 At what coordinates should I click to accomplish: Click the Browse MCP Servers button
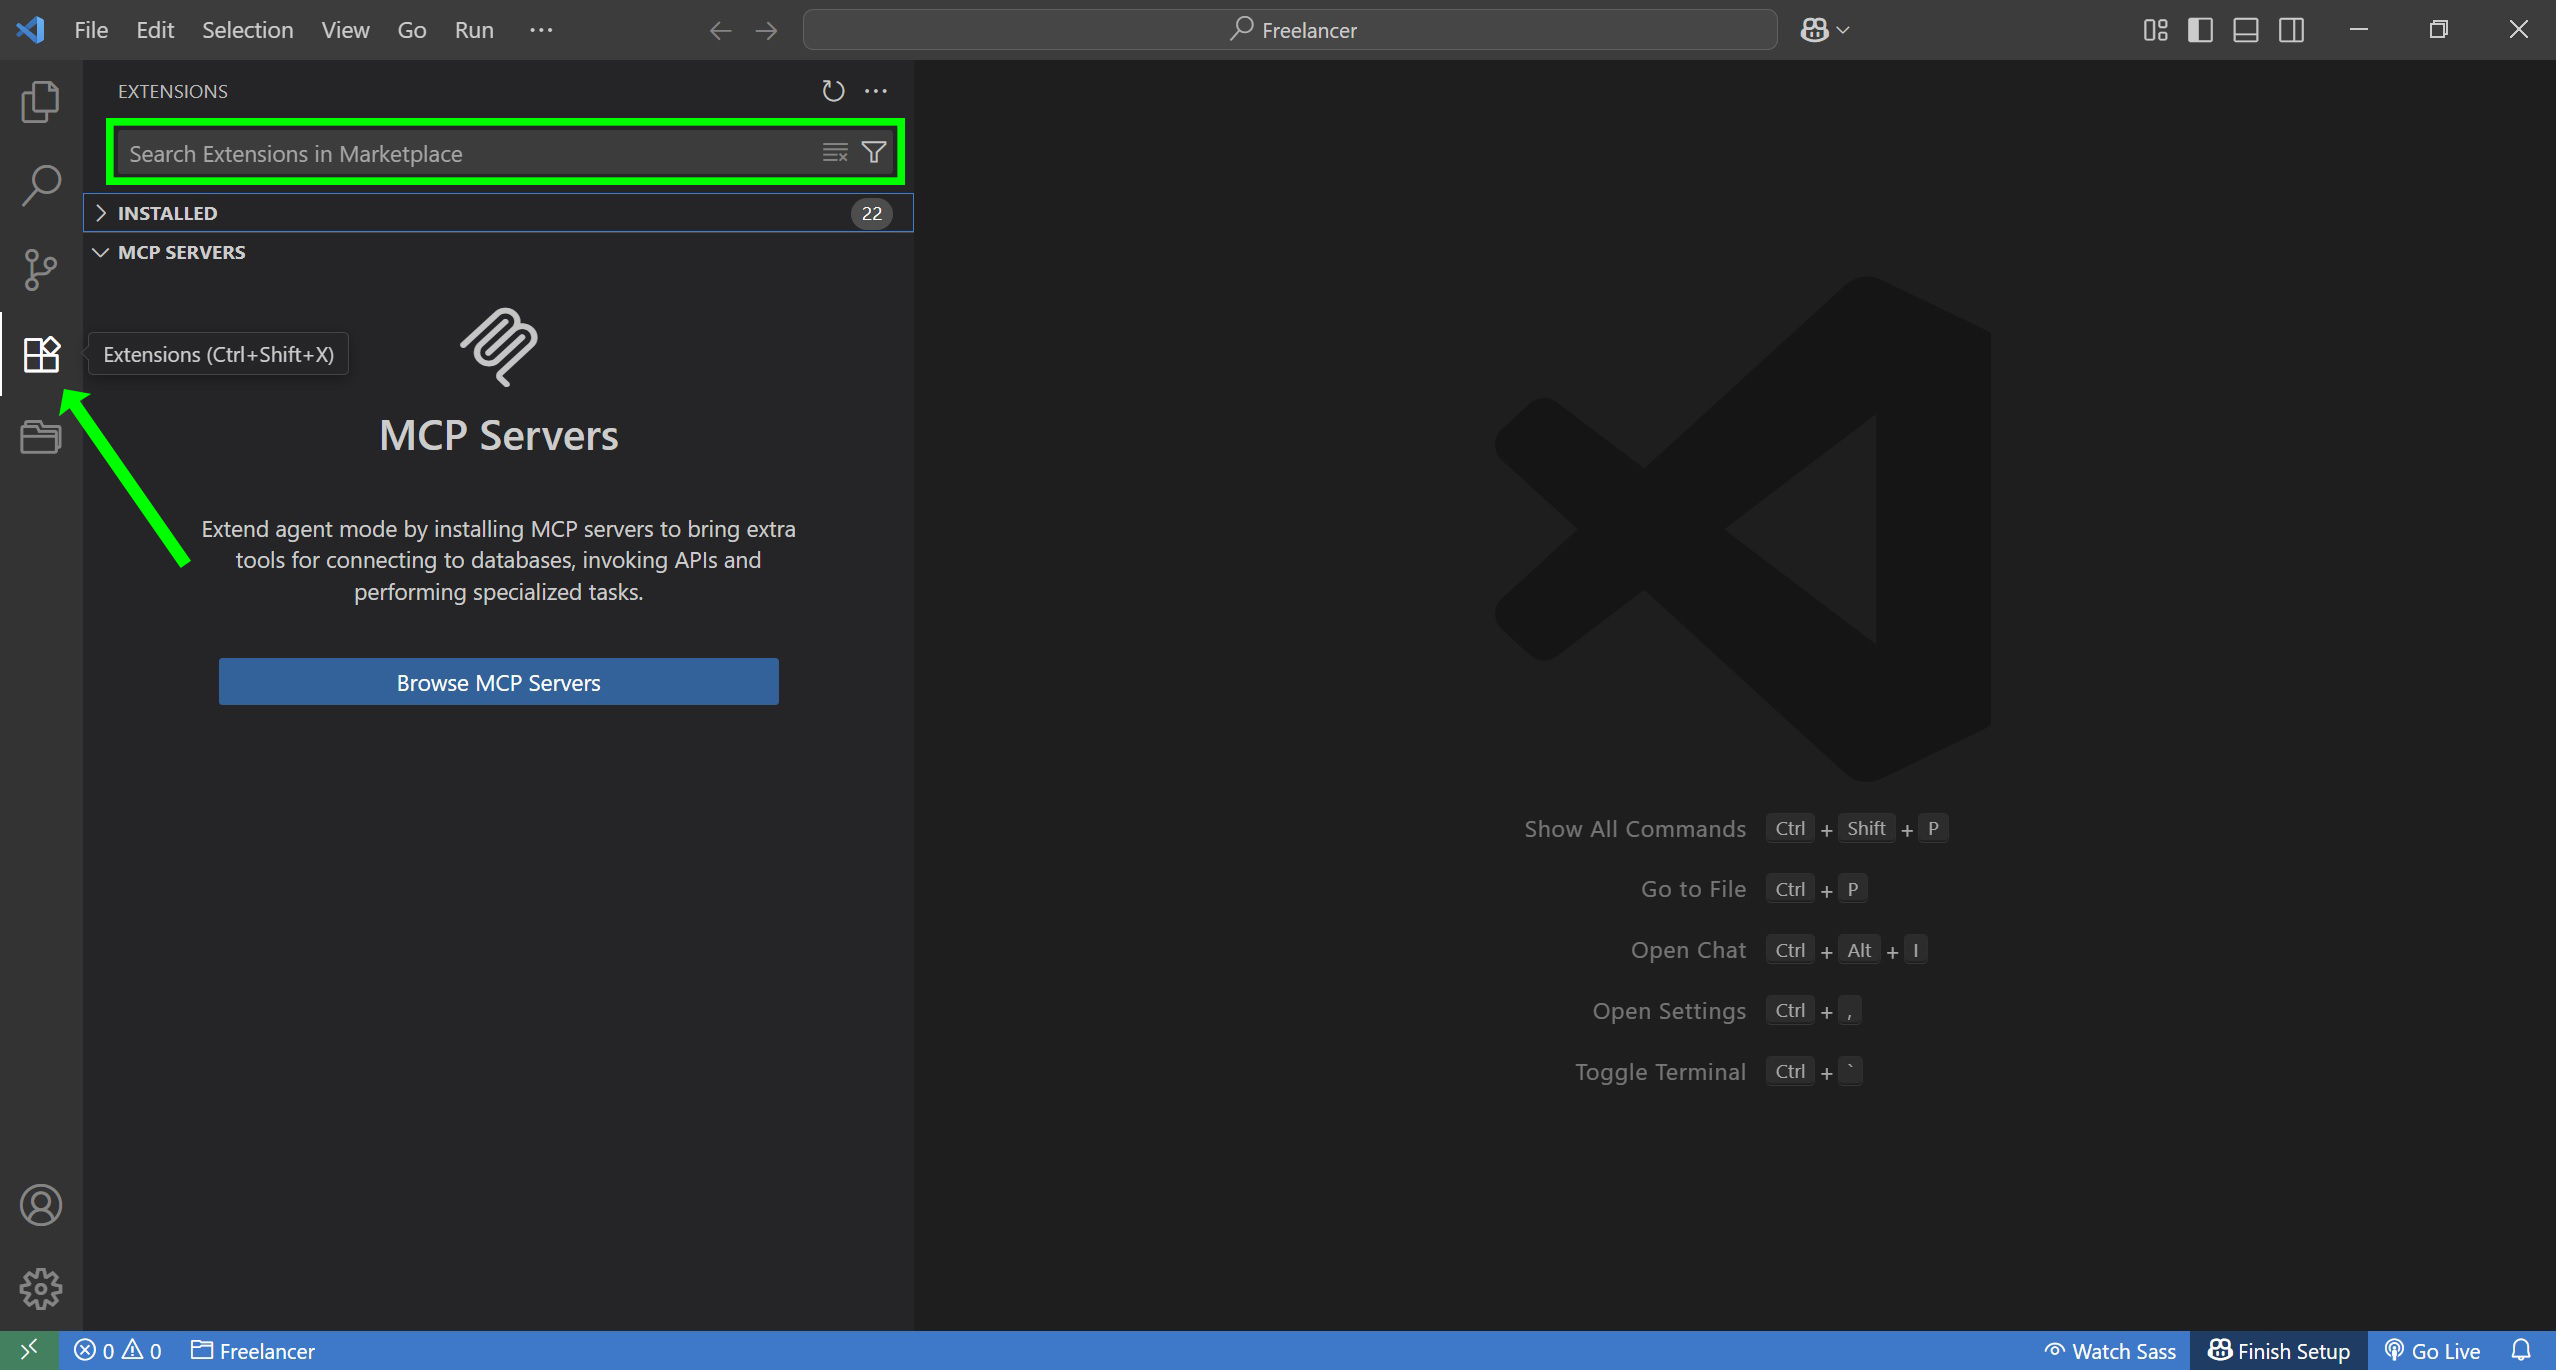[498, 682]
